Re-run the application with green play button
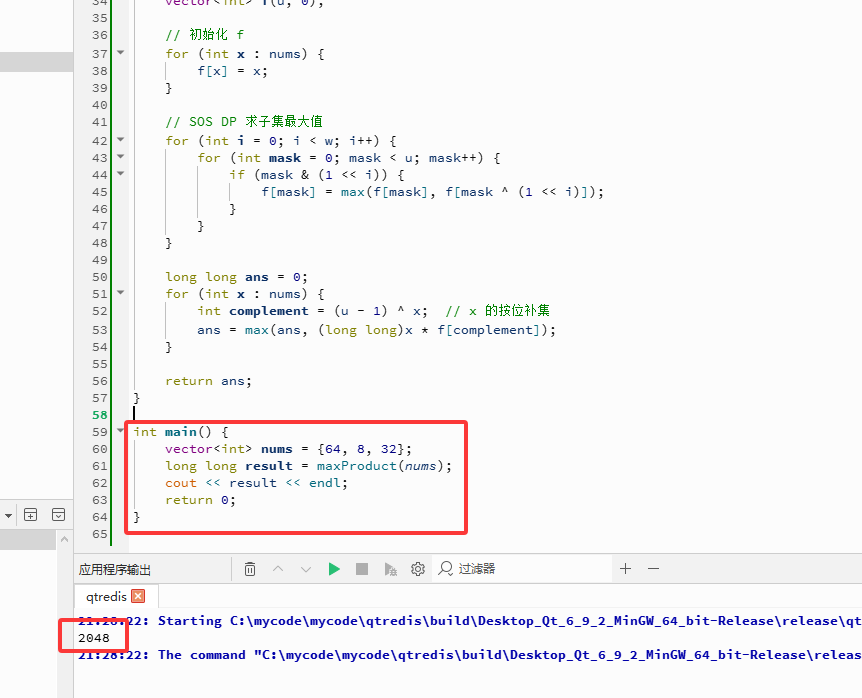This screenshot has height=698, width=862. pos(334,569)
